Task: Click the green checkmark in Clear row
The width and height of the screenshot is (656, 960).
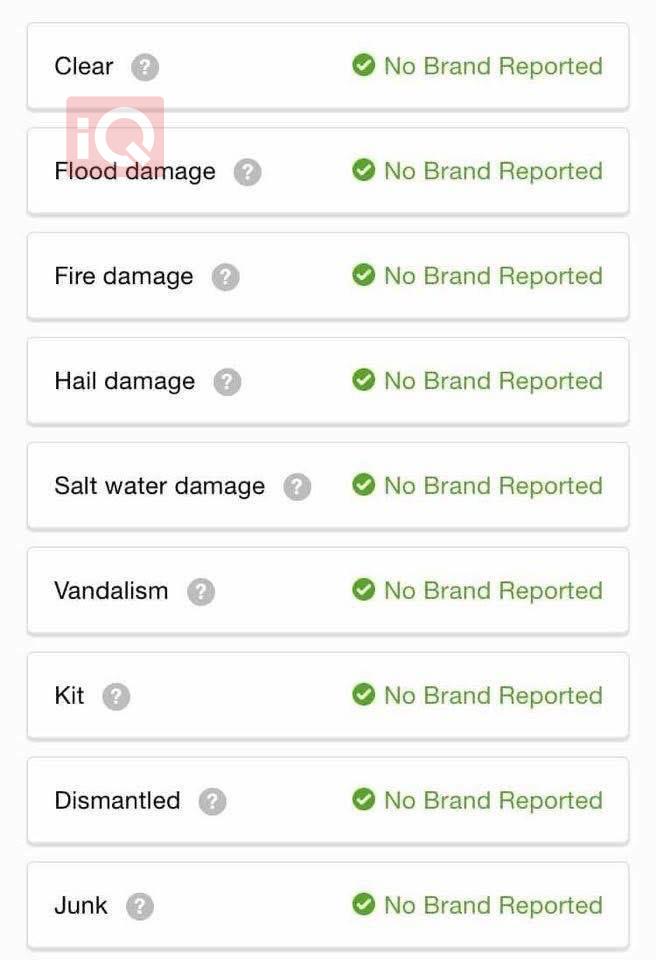Action: [363, 65]
